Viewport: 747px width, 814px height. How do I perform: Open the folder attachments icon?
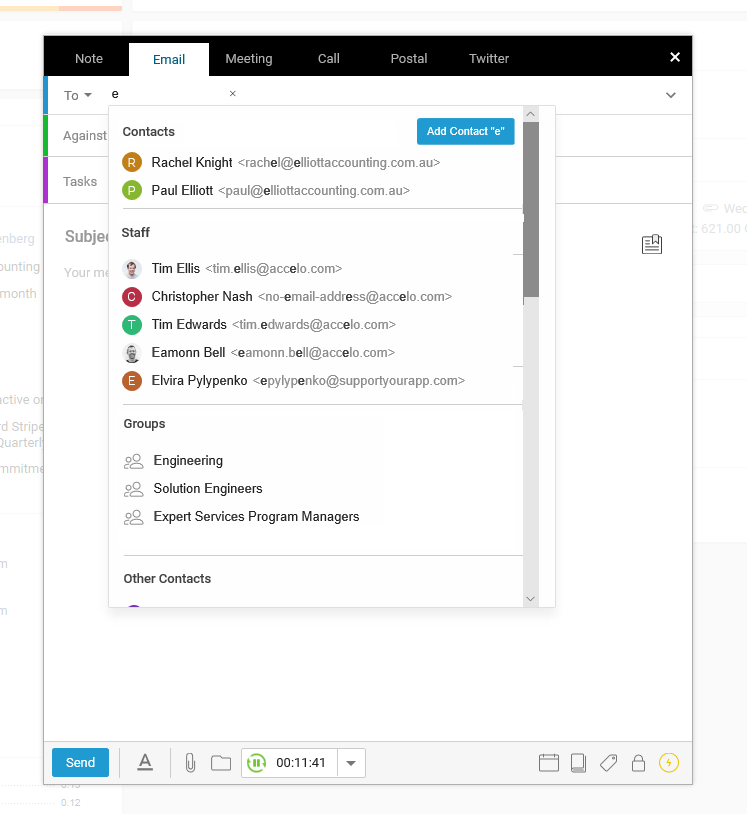[x=221, y=763]
